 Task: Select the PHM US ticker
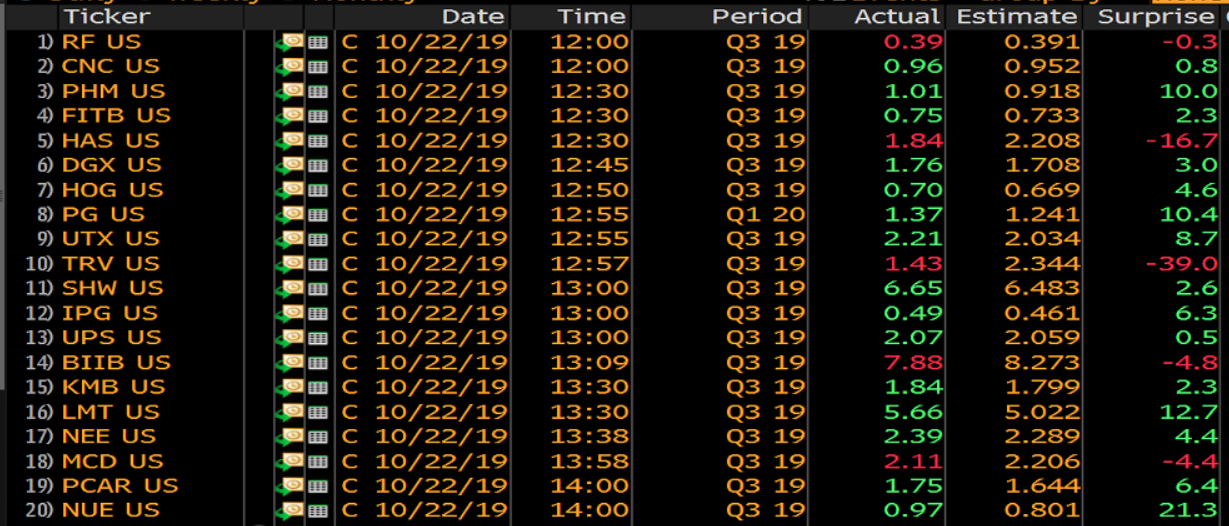(x=113, y=91)
